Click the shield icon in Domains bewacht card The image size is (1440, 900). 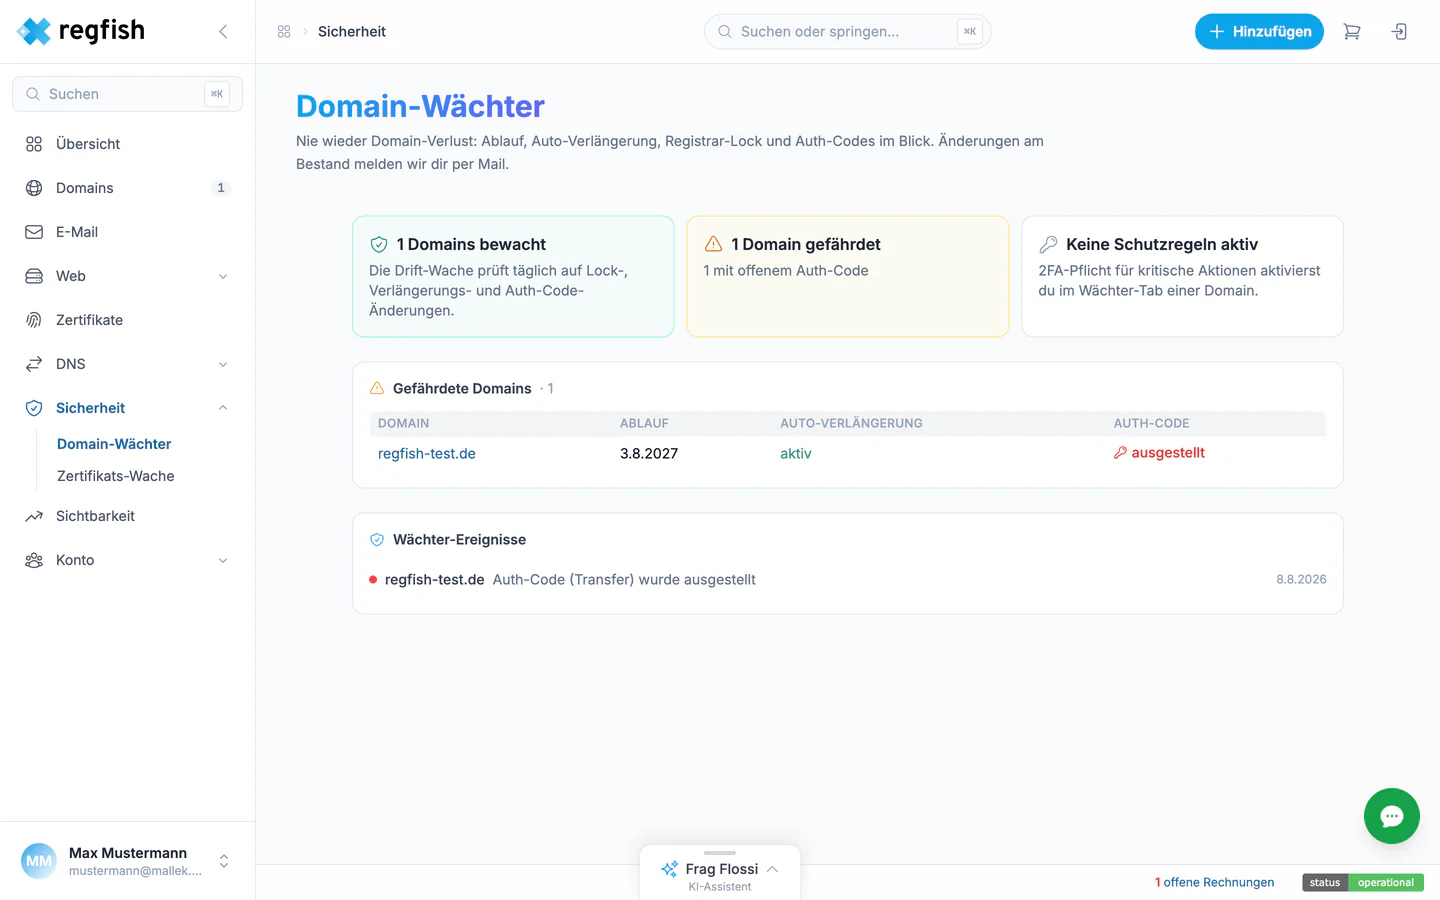pos(379,244)
